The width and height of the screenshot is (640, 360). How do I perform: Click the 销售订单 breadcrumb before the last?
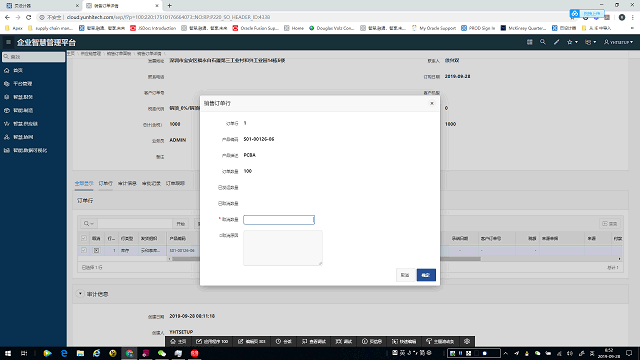pyautogui.click(x=119, y=53)
